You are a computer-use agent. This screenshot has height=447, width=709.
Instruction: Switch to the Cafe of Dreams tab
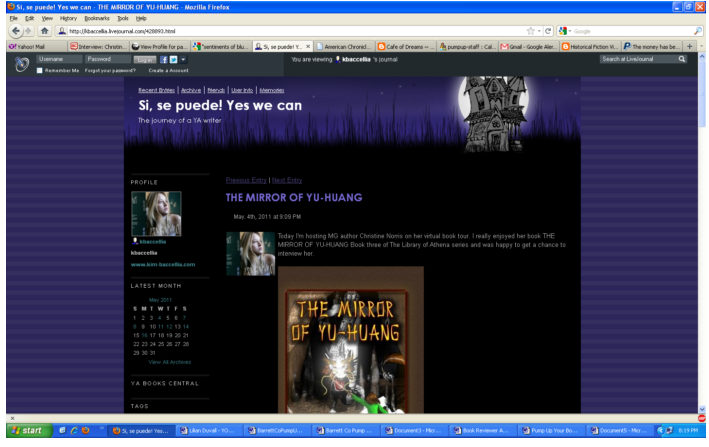point(405,46)
